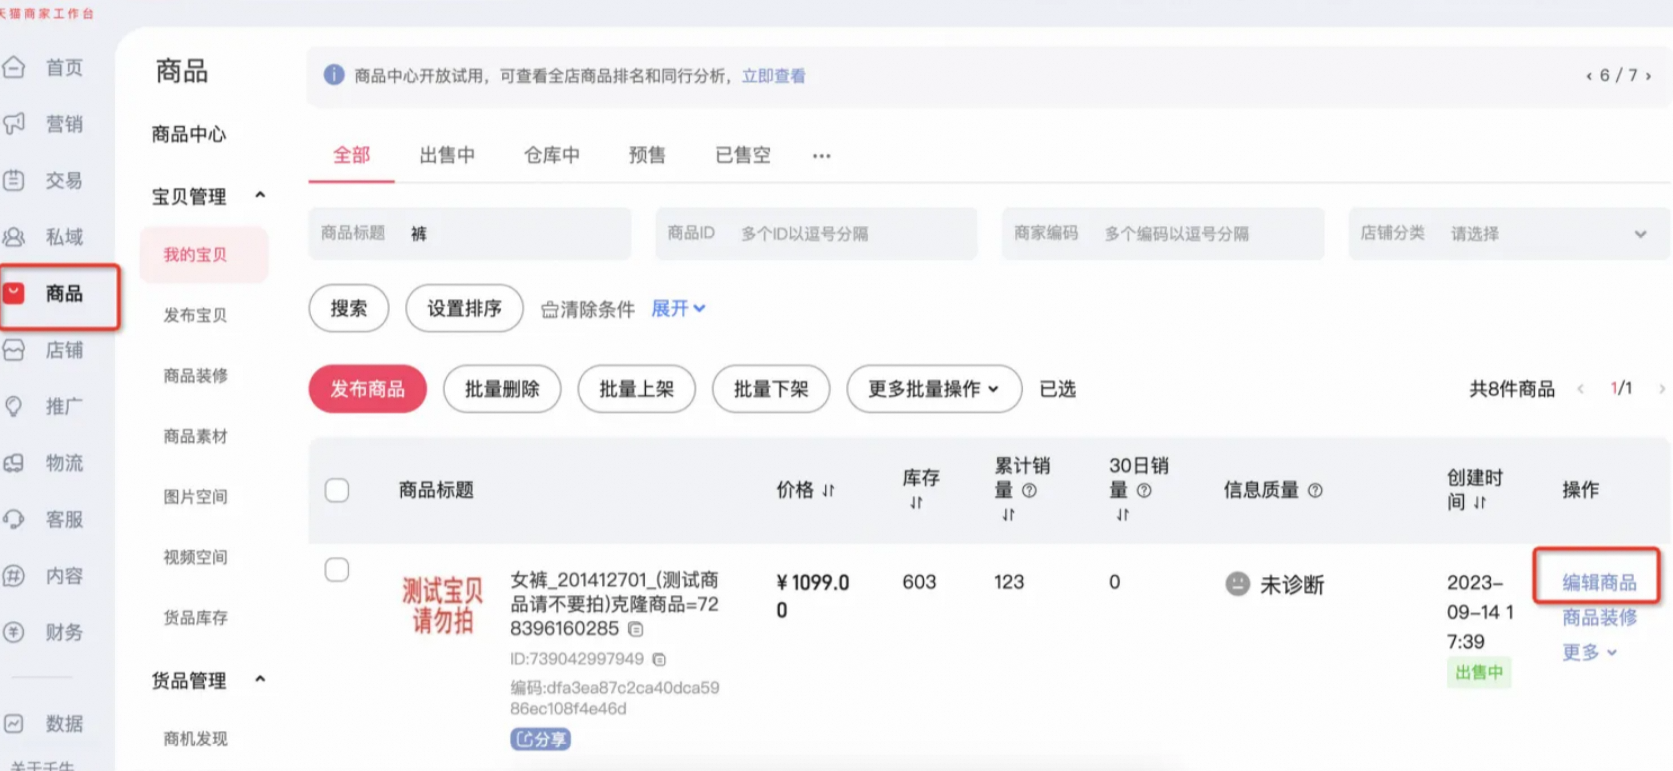Open 货品库存 in the submenu
The width and height of the screenshot is (1673, 771).
tap(196, 618)
